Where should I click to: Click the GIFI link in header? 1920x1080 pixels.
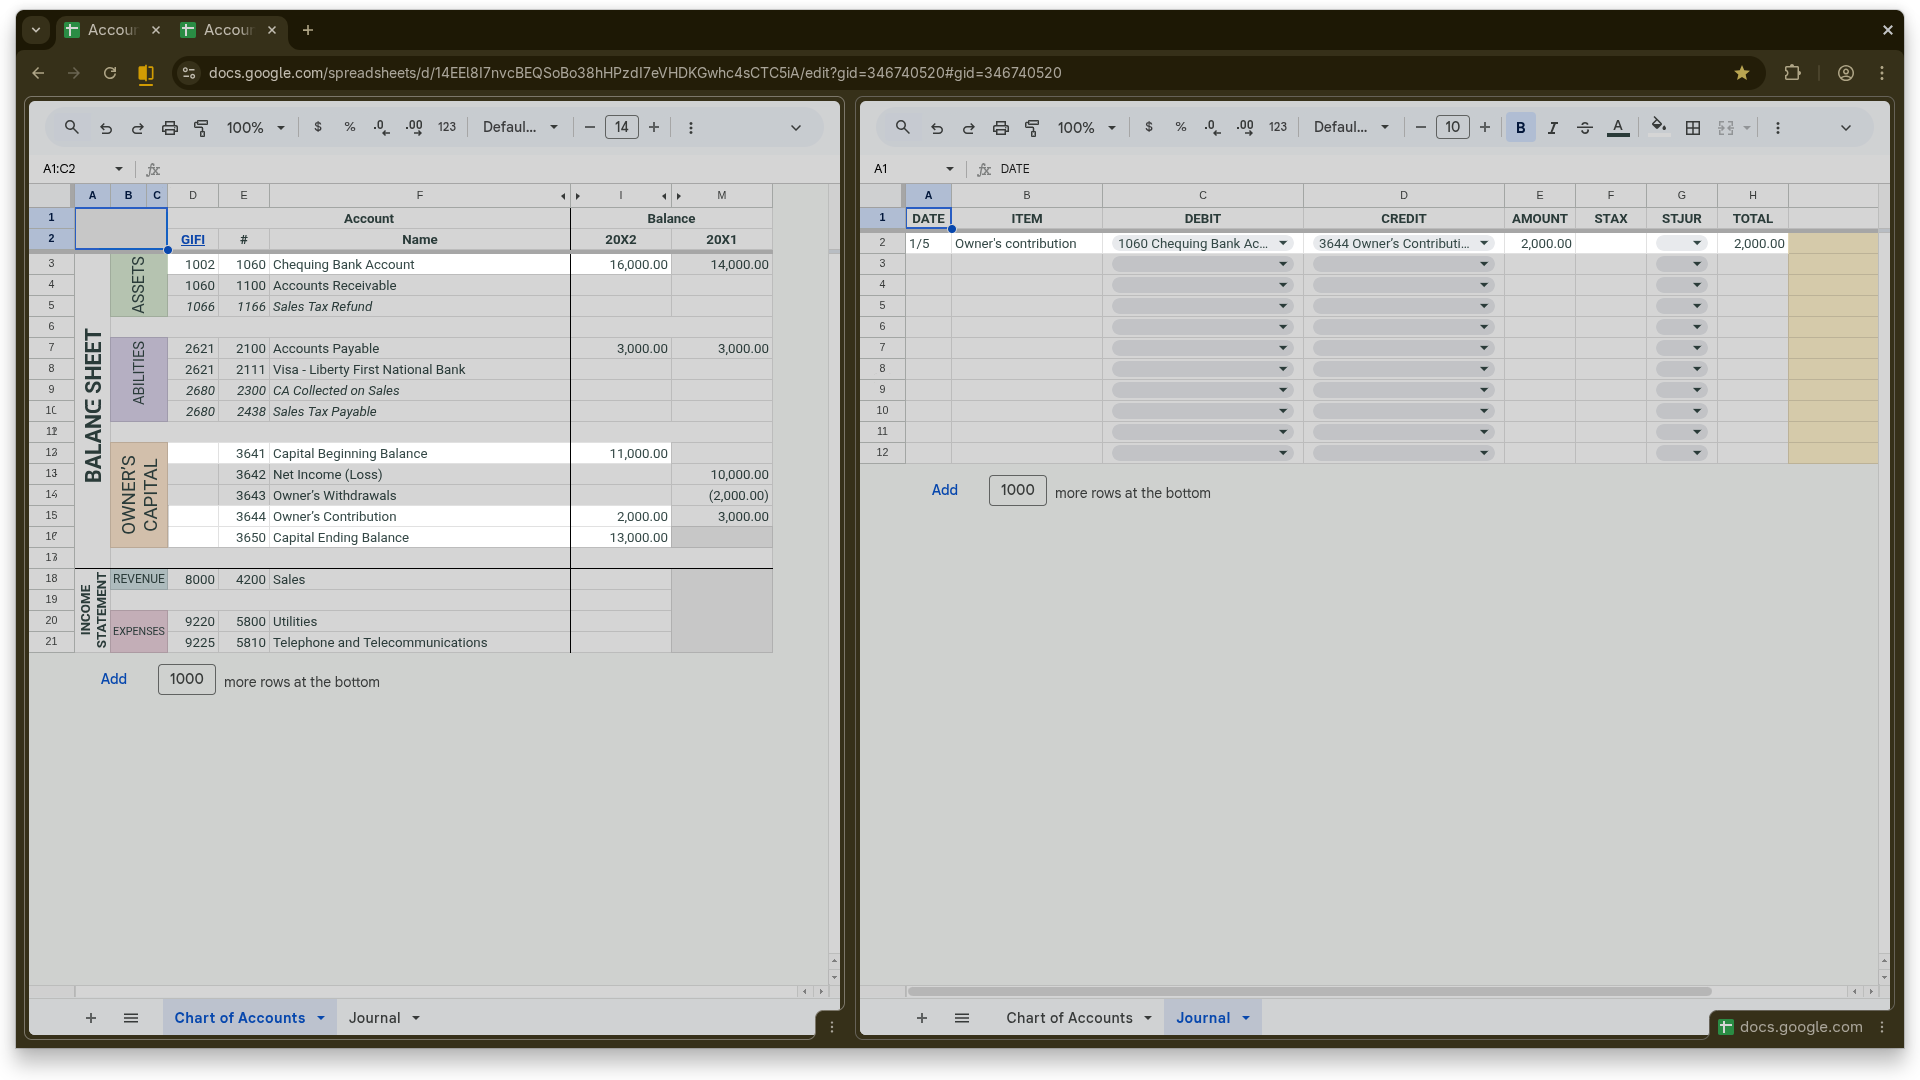(193, 240)
